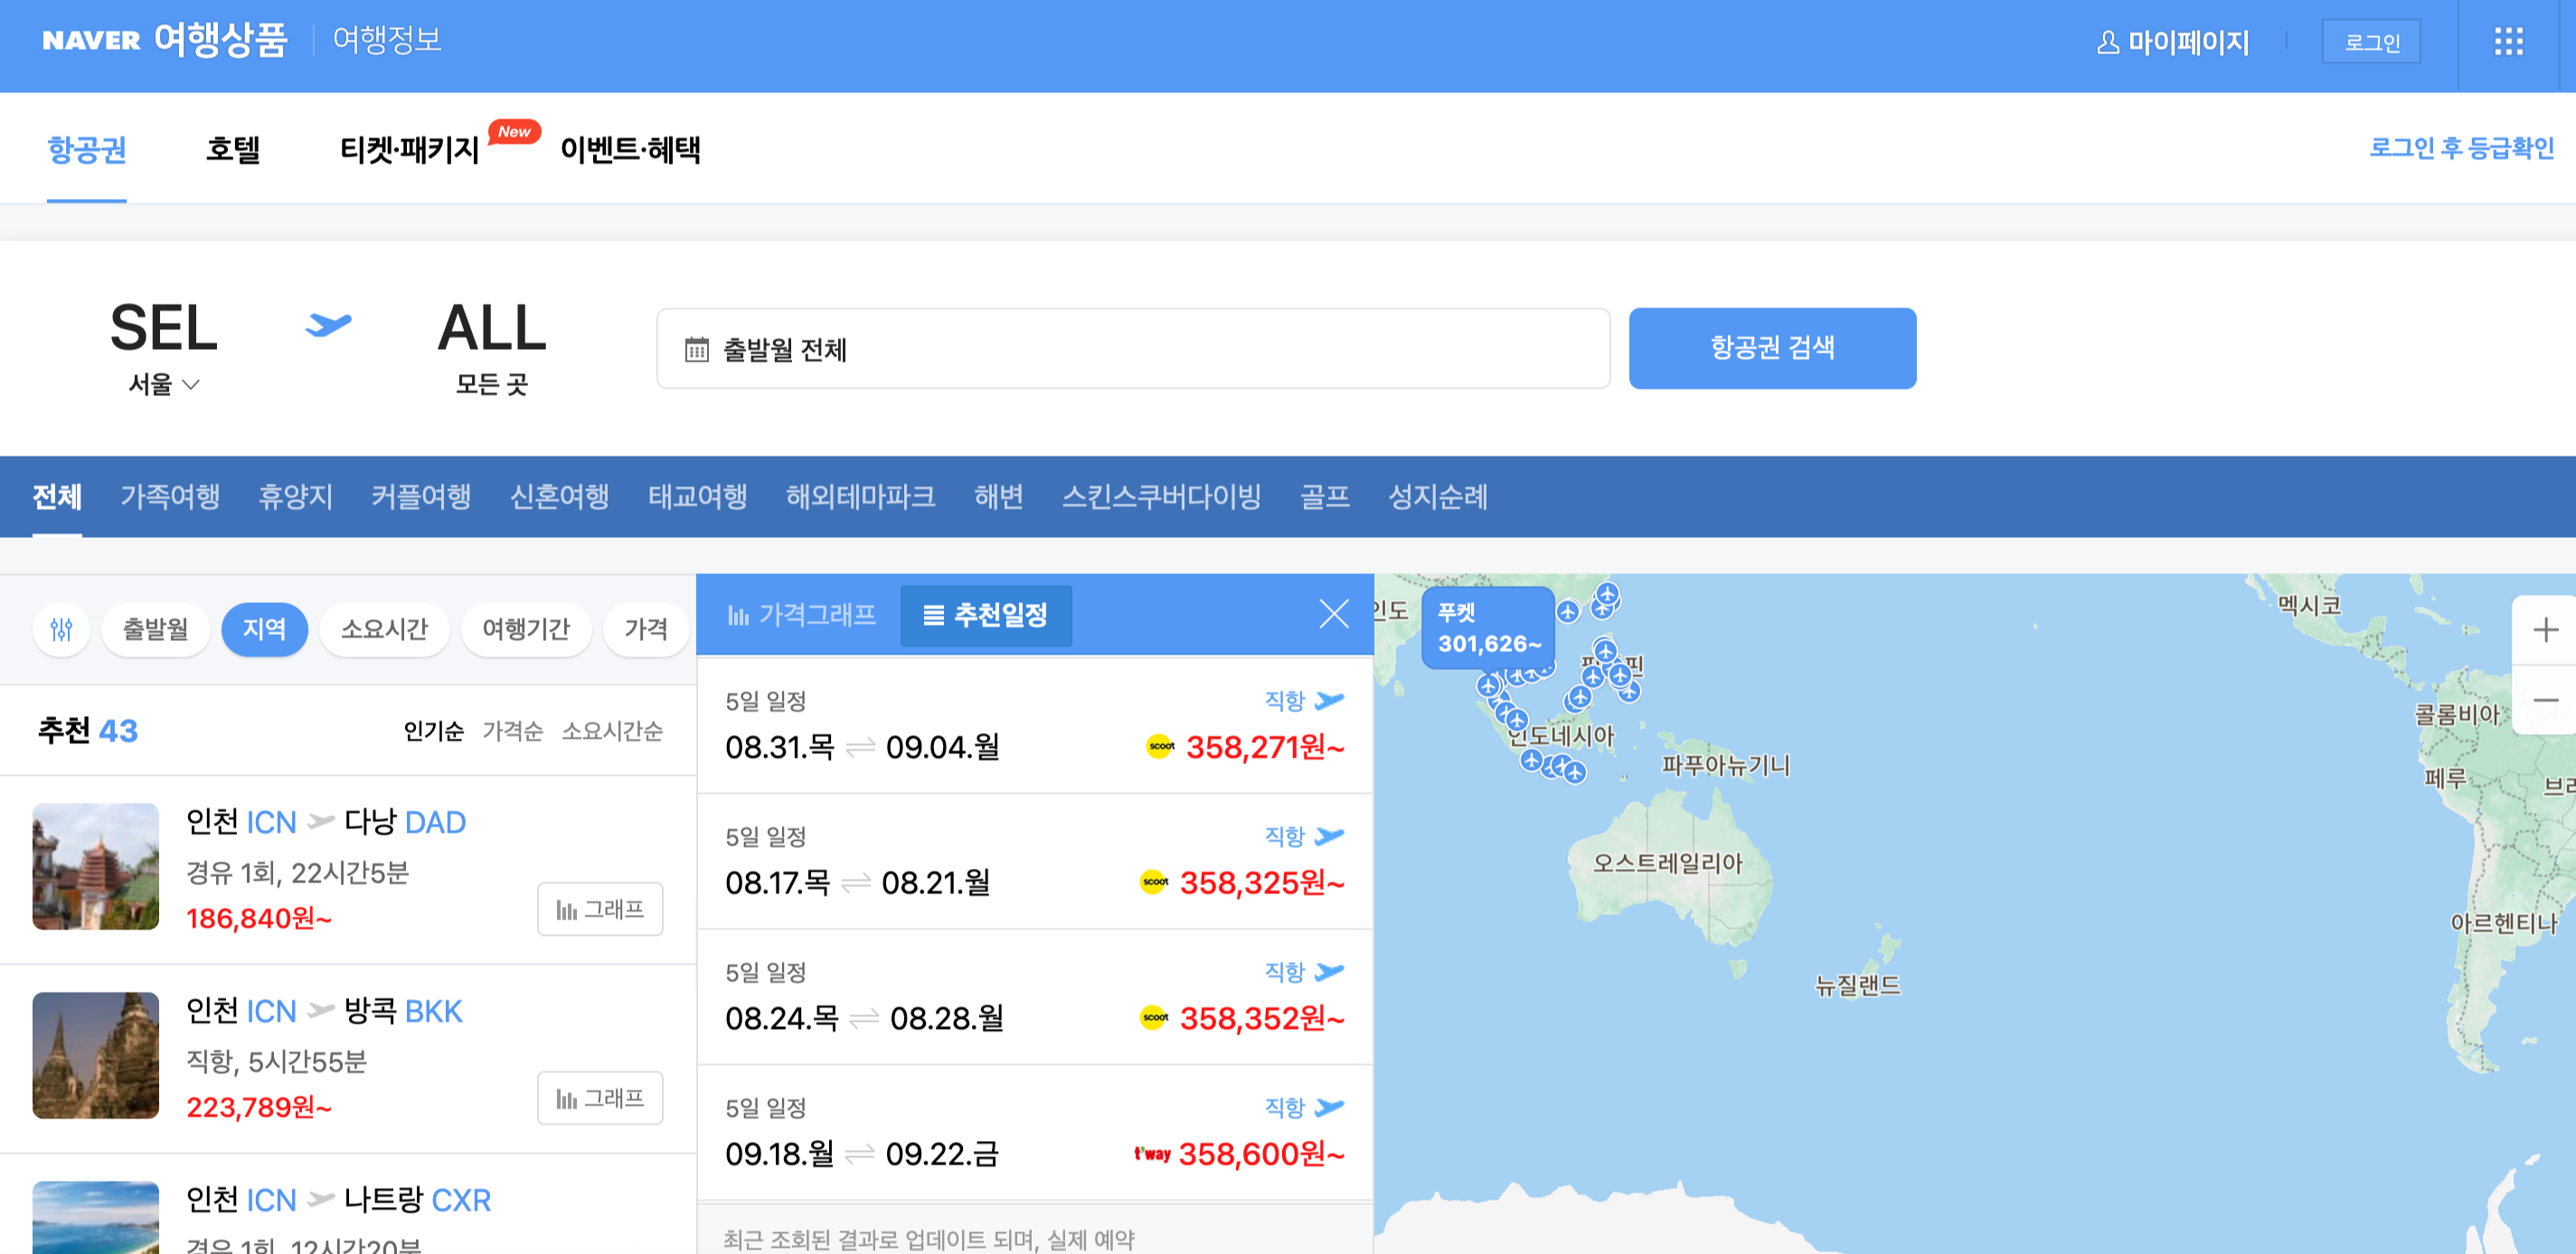Switch to the 가격그래프 tab
Image resolution: width=2576 pixels, height=1254 pixels.
pos(803,615)
